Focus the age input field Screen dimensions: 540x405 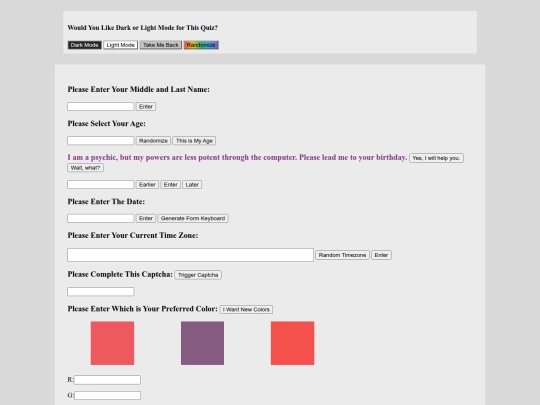(x=101, y=141)
